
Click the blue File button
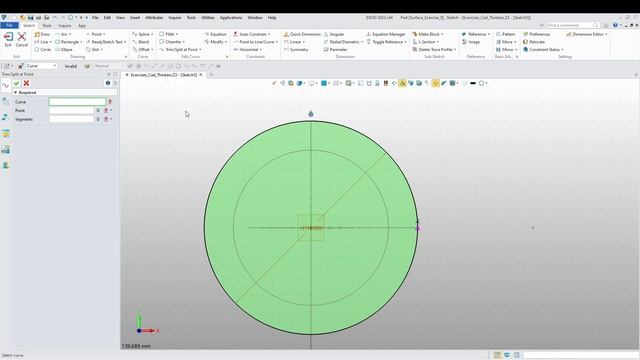(9, 25)
